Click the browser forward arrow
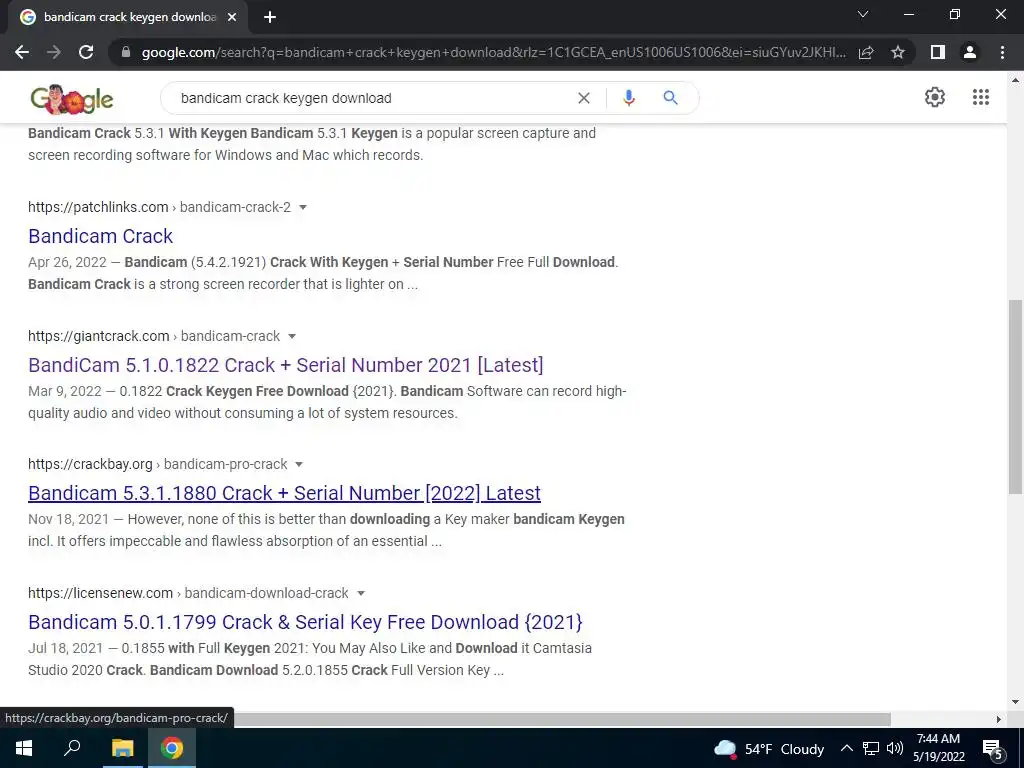This screenshot has height=768, width=1024. pyautogui.click(x=54, y=52)
